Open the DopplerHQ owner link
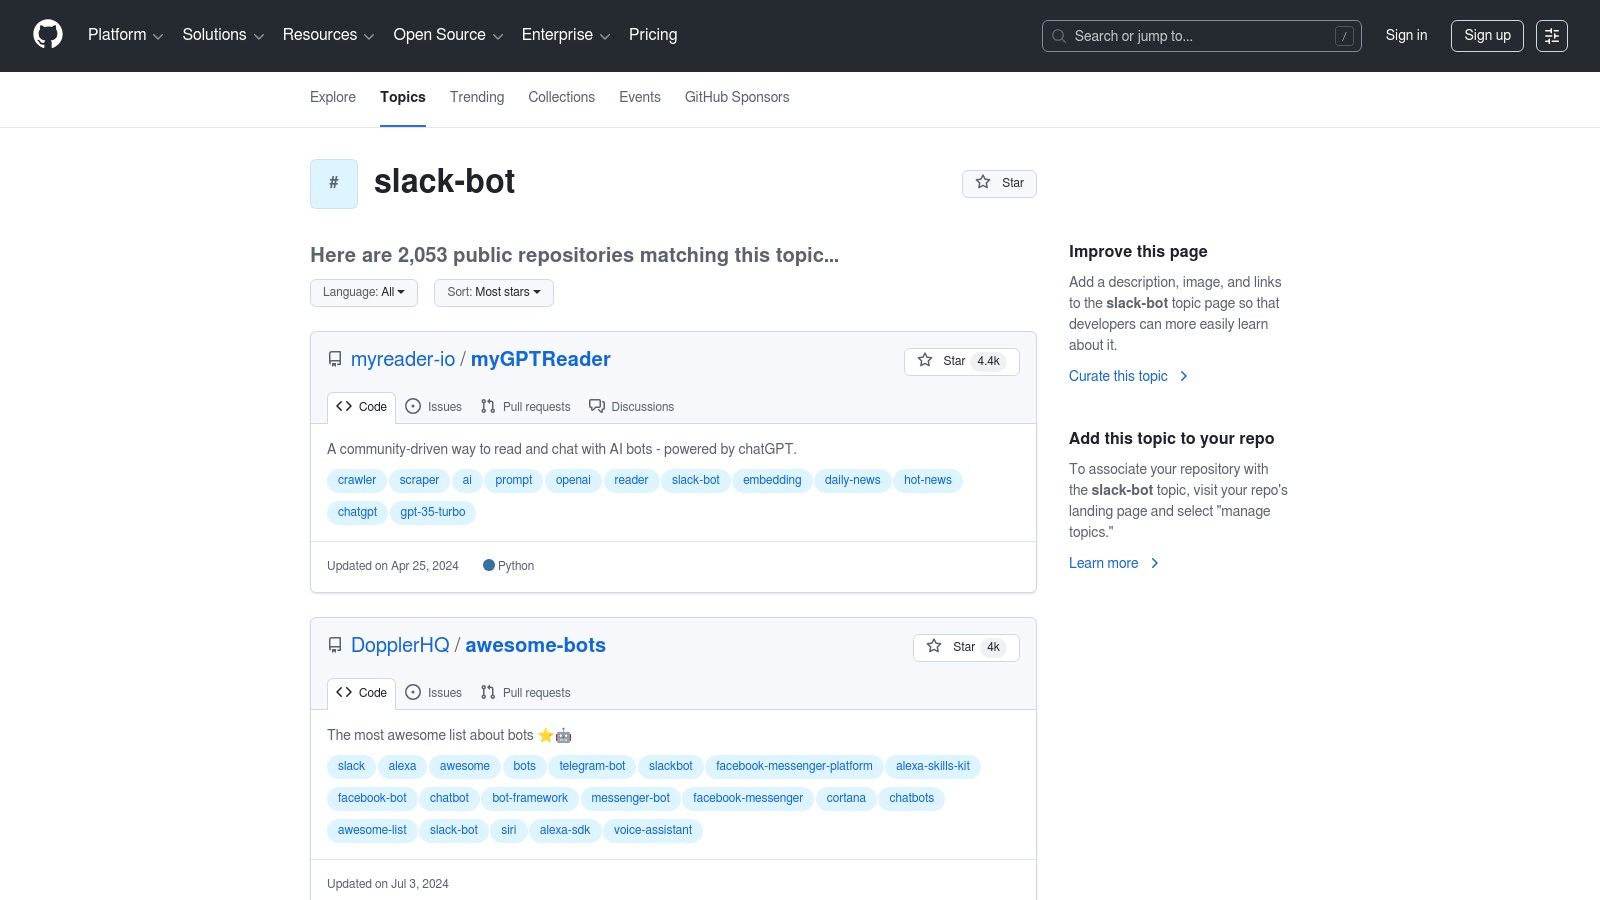Viewport: 1600px width, 900px height. 400,645
